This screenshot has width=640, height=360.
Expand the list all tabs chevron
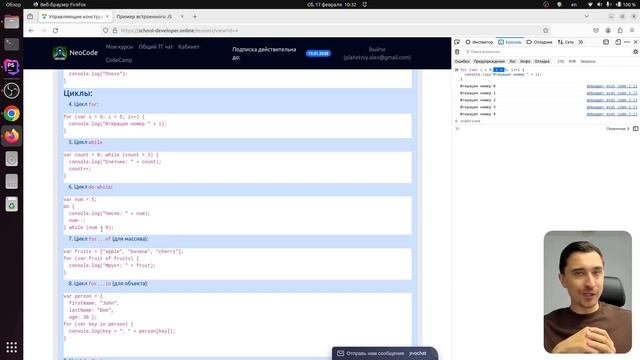click(x=587, y=17)
